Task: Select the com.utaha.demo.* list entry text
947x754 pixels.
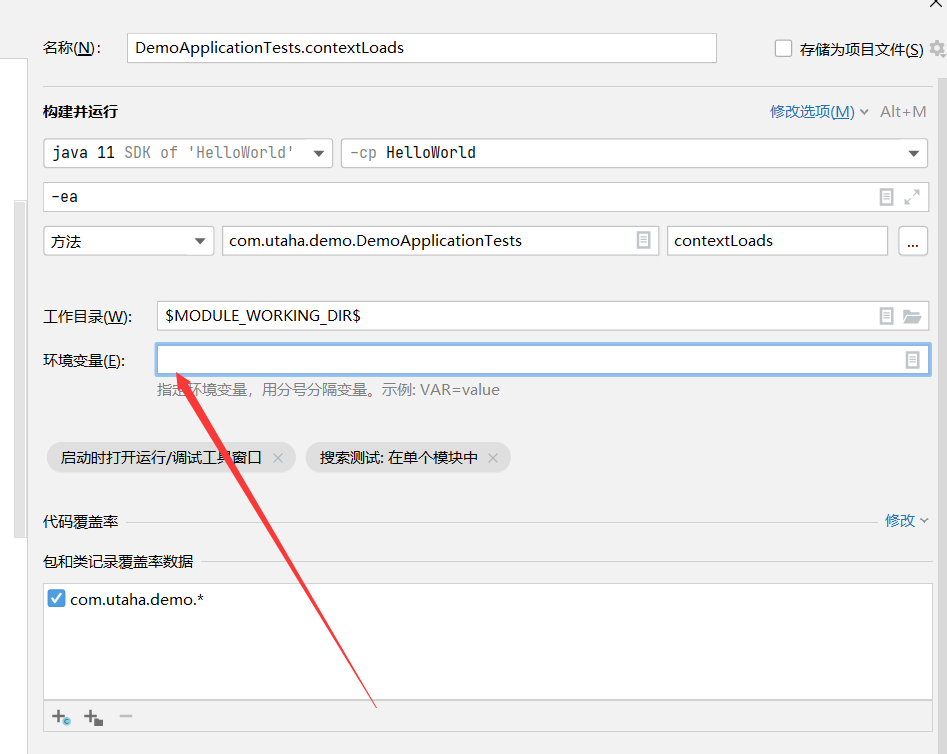Action: tap(137, 599)
